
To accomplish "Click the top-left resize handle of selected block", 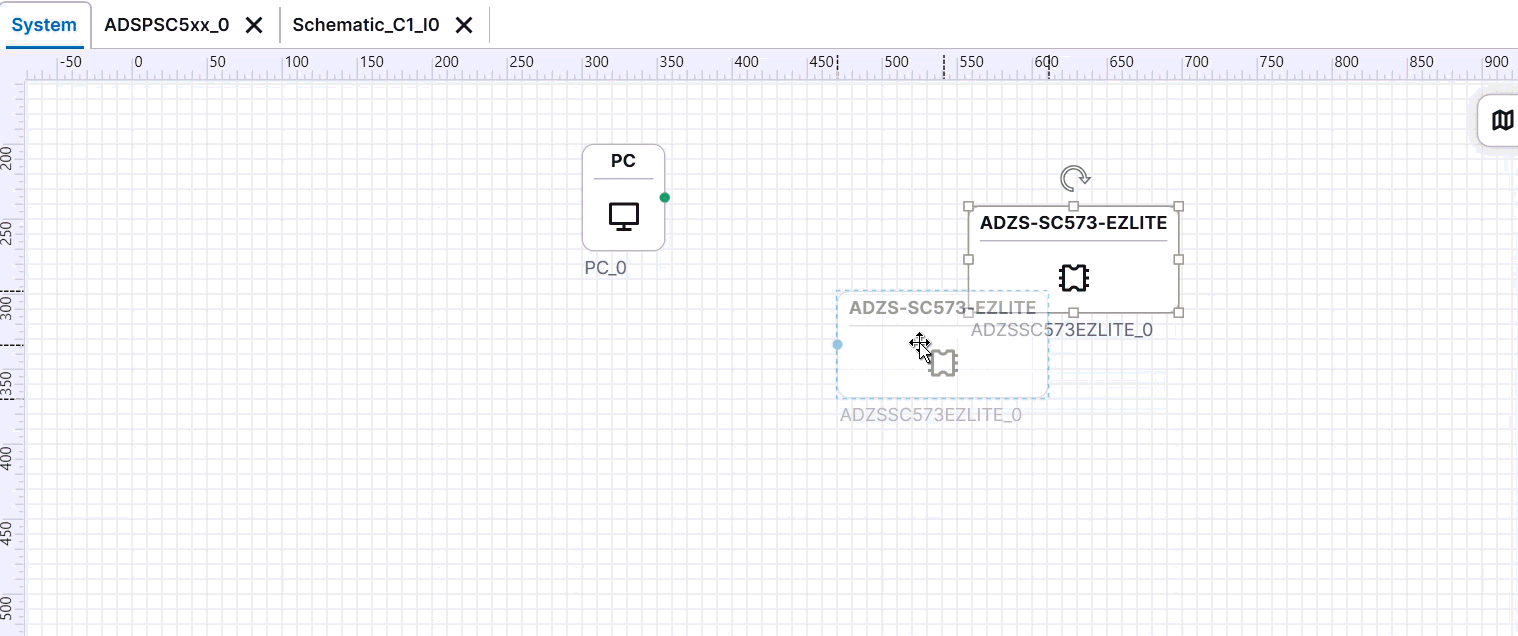I will tap(968, 206).
